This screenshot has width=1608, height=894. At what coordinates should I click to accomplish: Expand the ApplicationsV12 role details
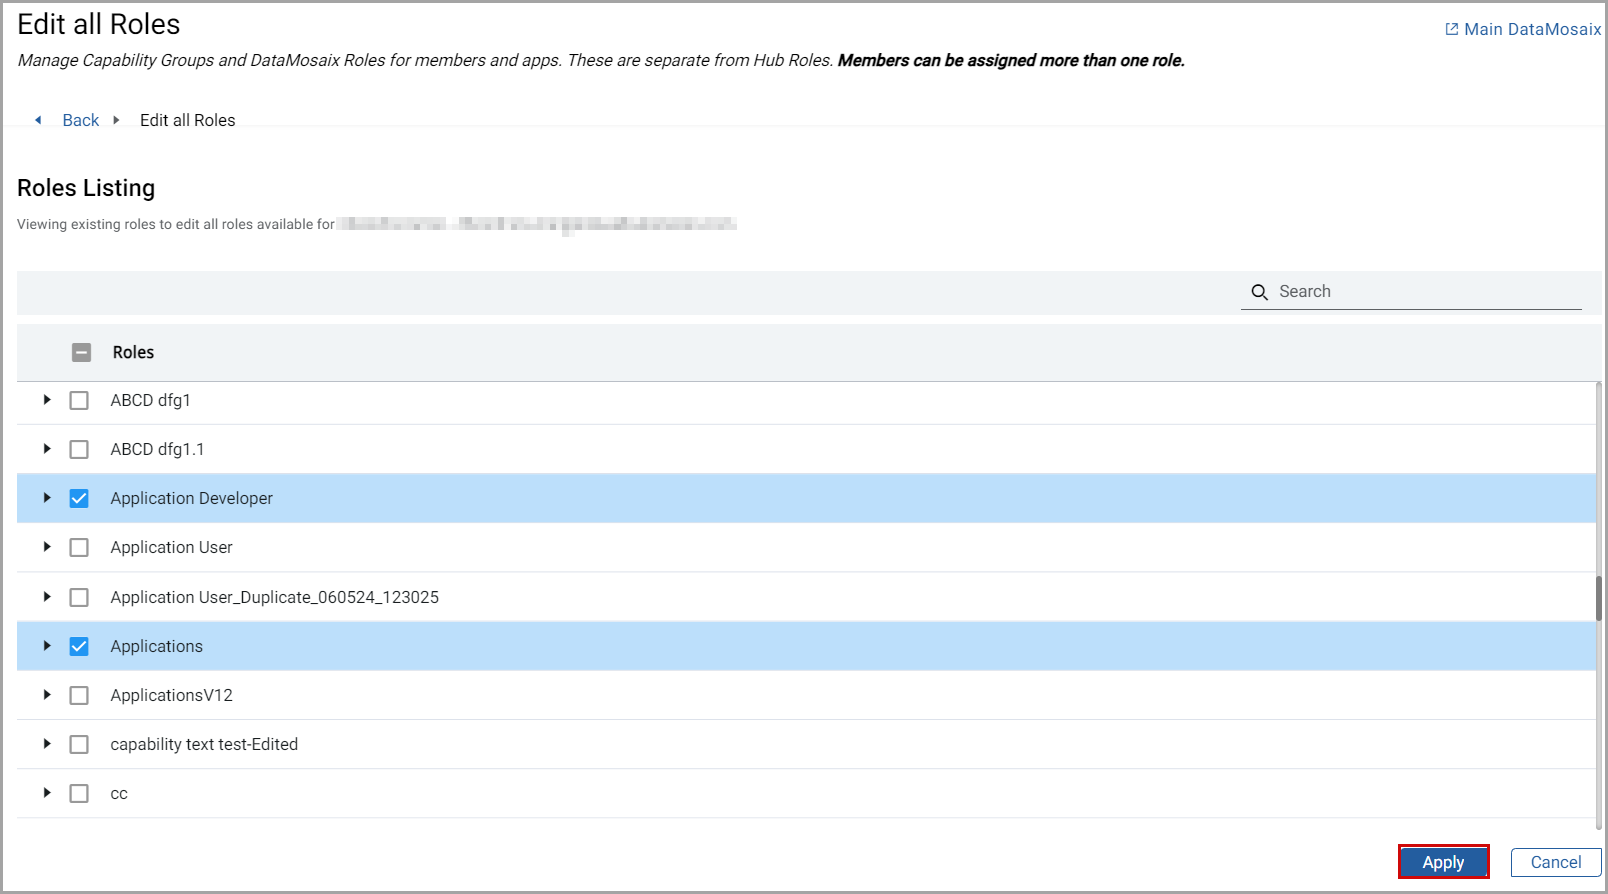pyautogui.click(x=47, y=695)
